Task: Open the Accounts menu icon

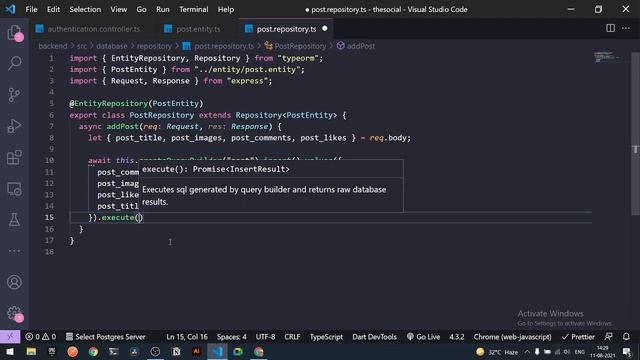Action: (14, 282)
